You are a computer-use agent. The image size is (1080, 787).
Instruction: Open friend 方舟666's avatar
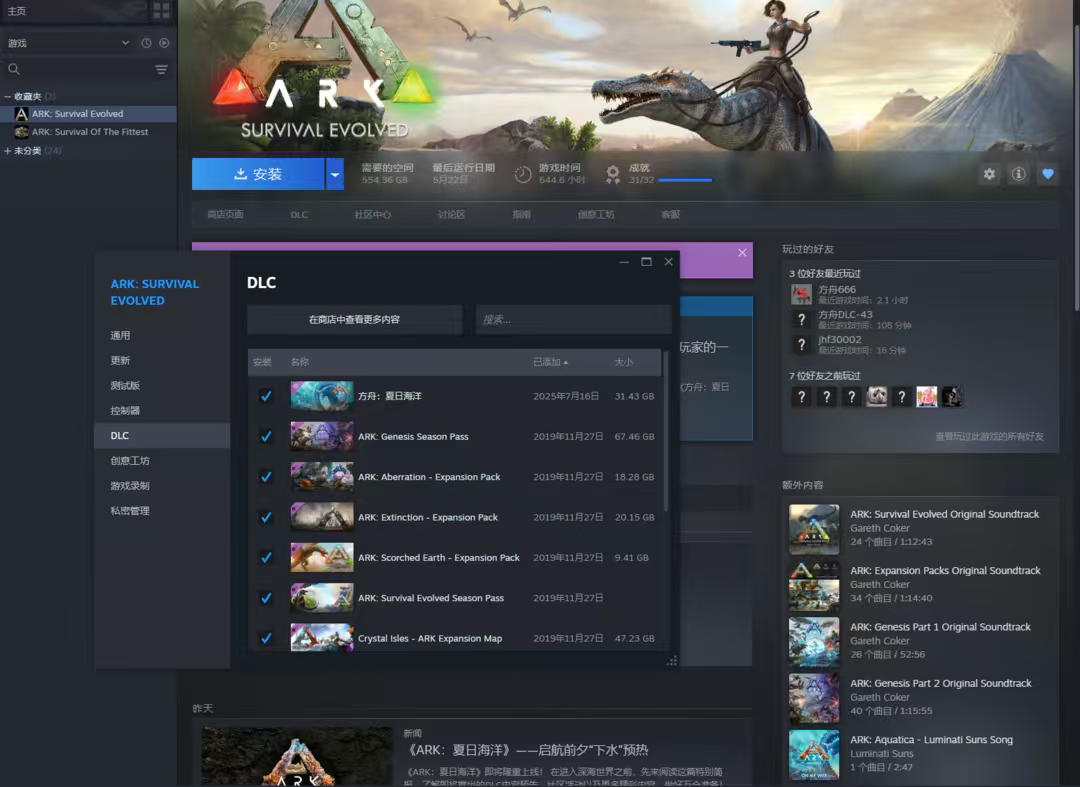coord(801,295)
